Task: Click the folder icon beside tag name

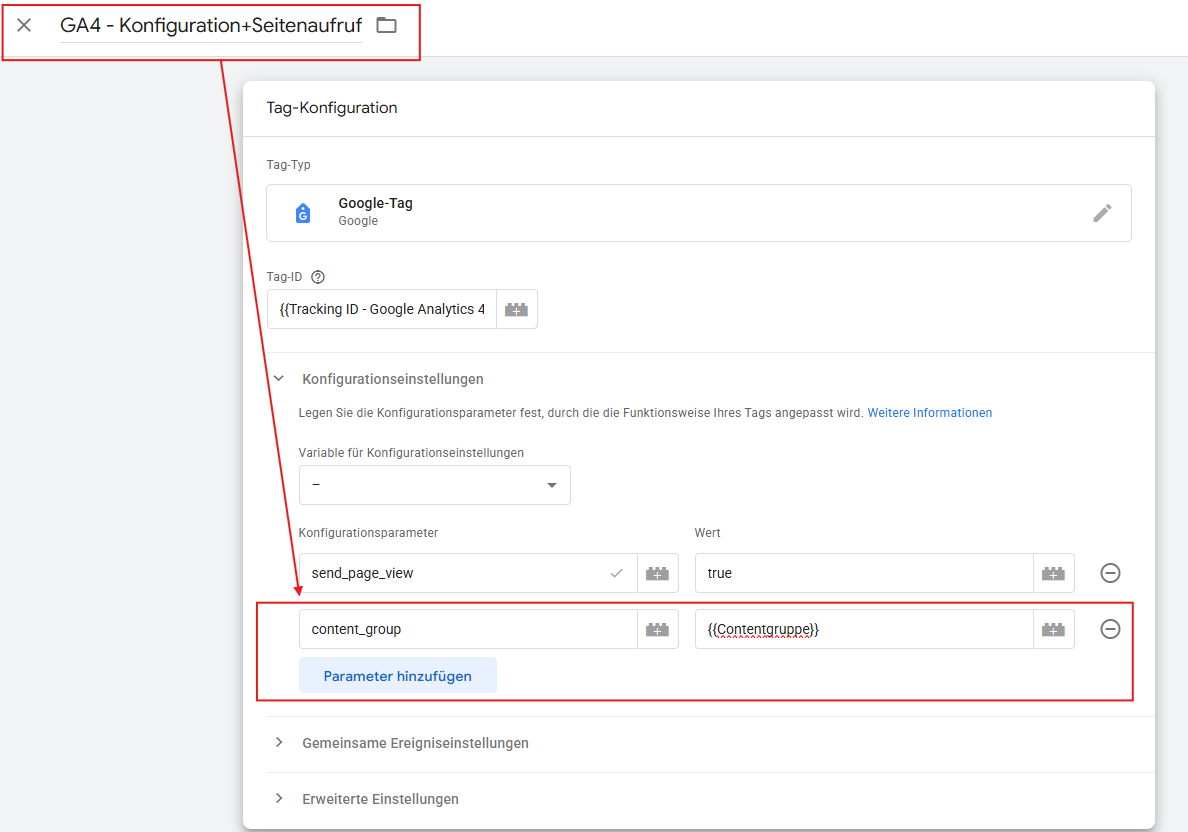Action: (386, 25)
